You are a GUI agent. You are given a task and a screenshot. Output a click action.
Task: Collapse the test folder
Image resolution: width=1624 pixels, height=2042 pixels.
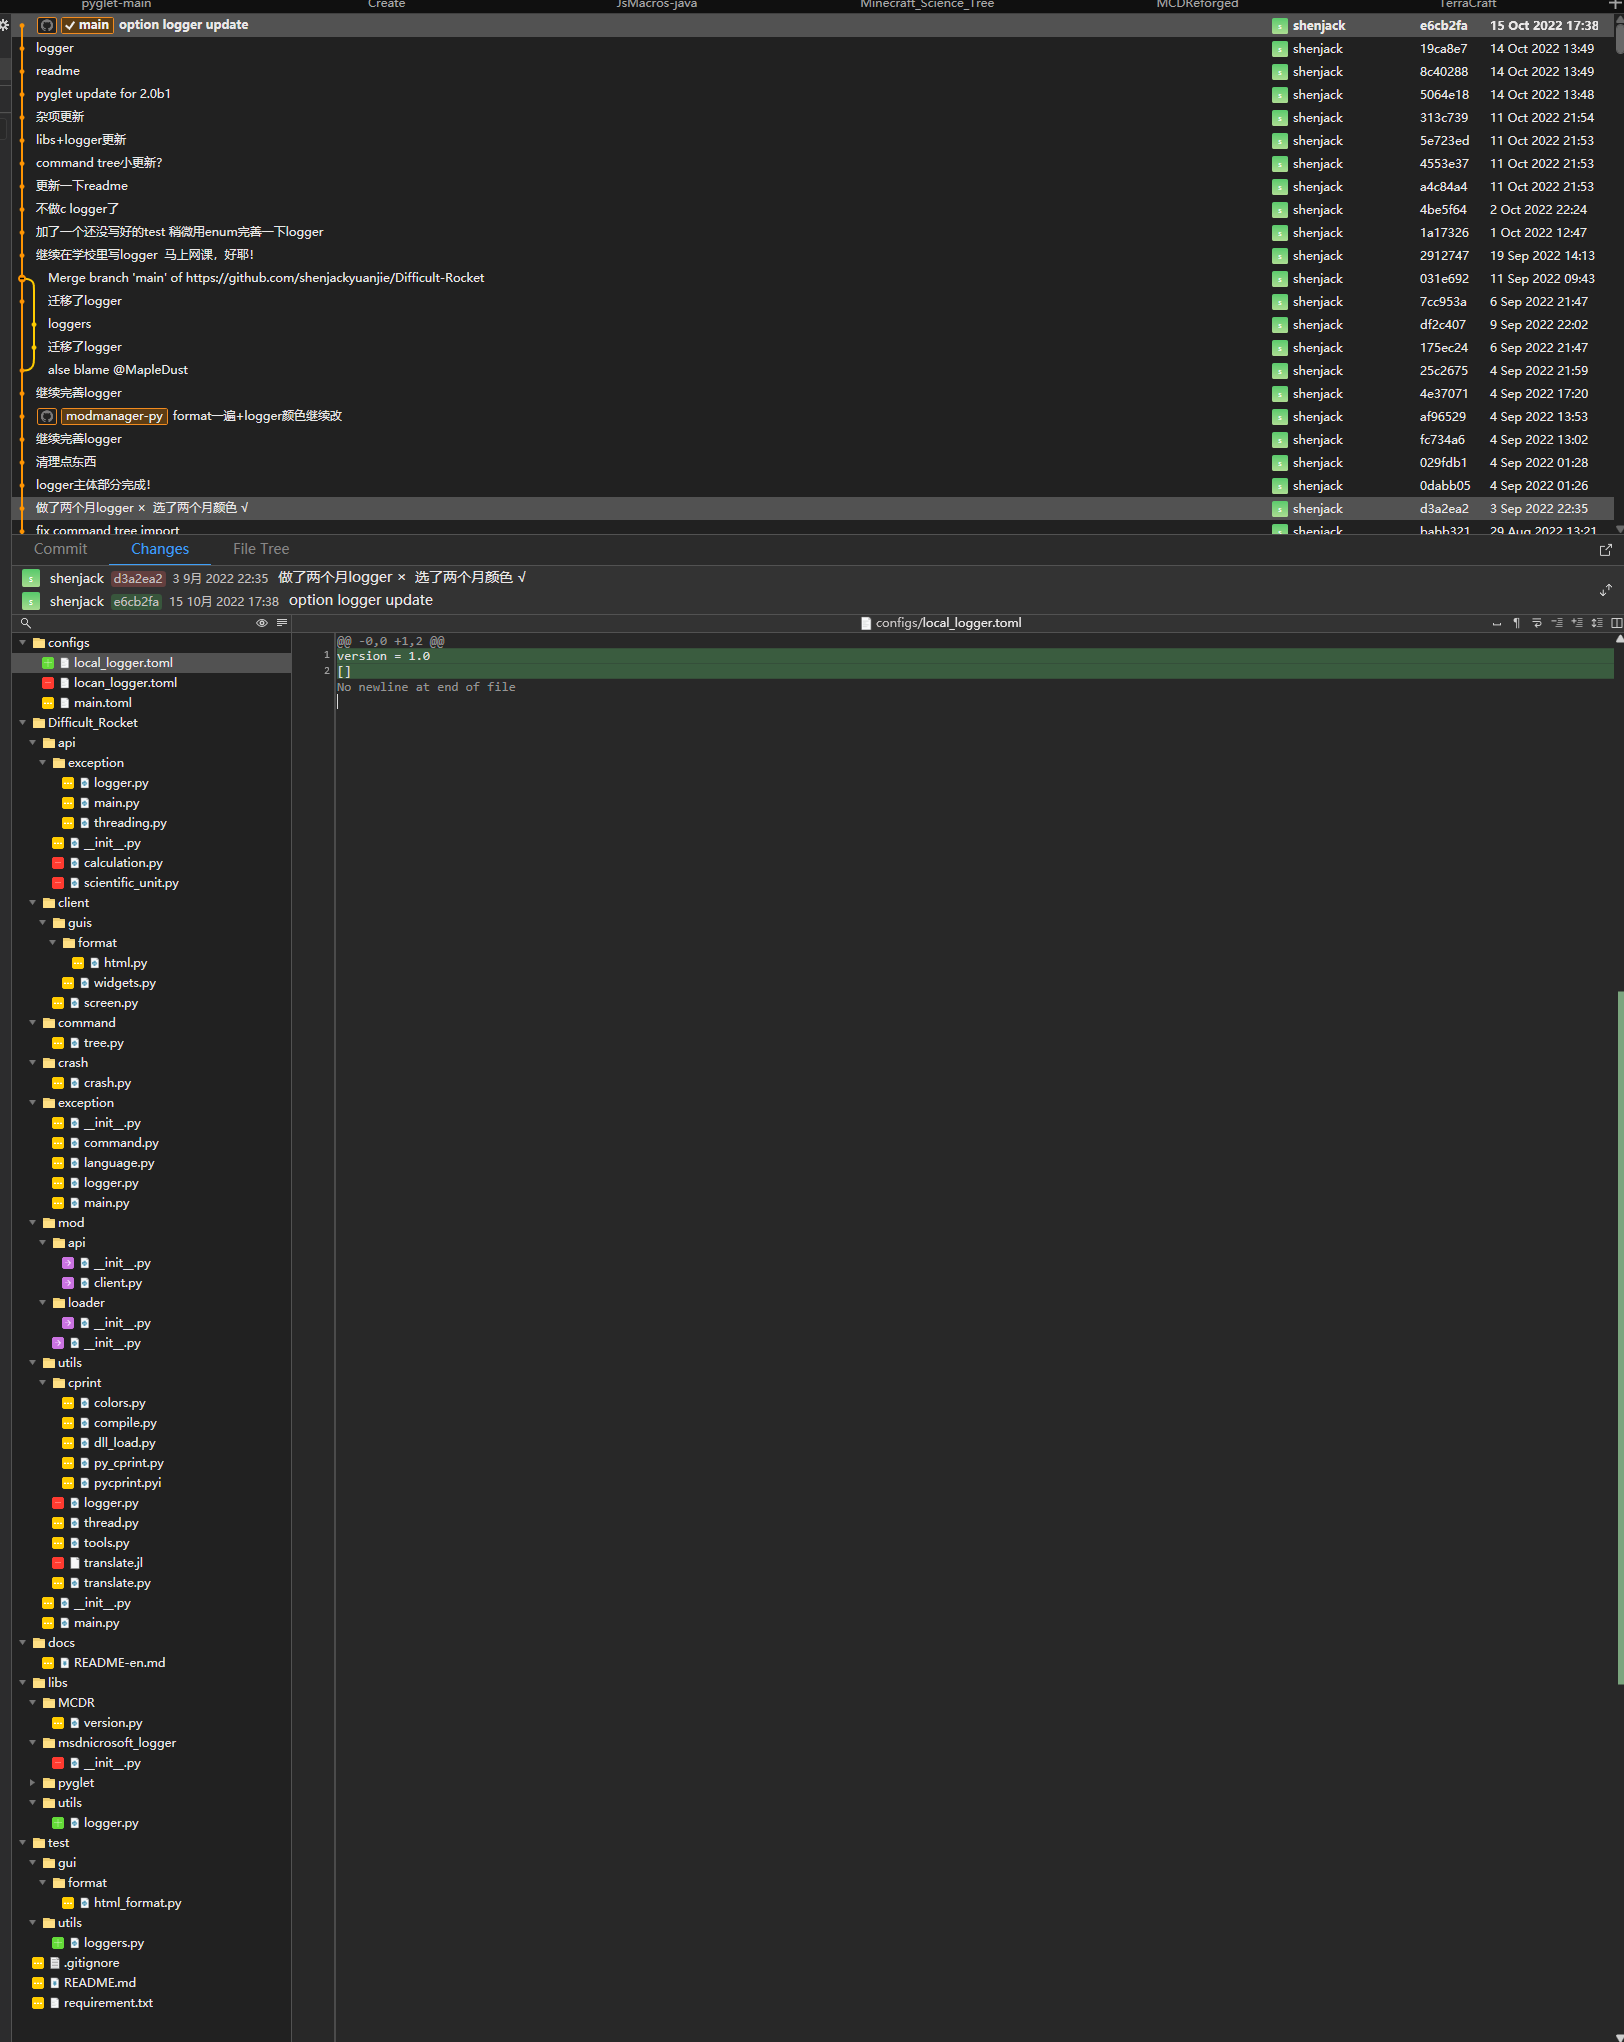pos(23,1843)
